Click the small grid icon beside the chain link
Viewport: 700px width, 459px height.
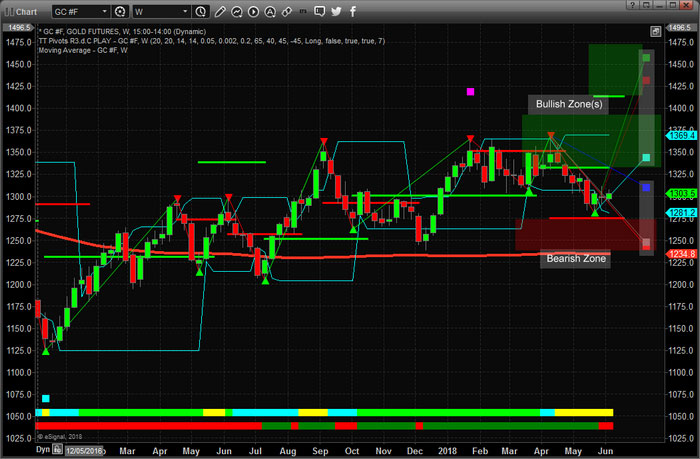point(303,12)
